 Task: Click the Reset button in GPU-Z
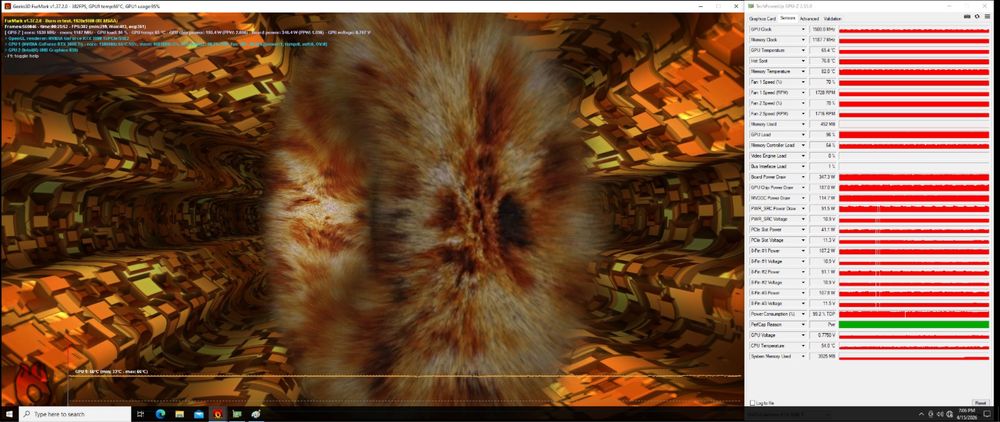pyautogui.click(x=981, y=404)
